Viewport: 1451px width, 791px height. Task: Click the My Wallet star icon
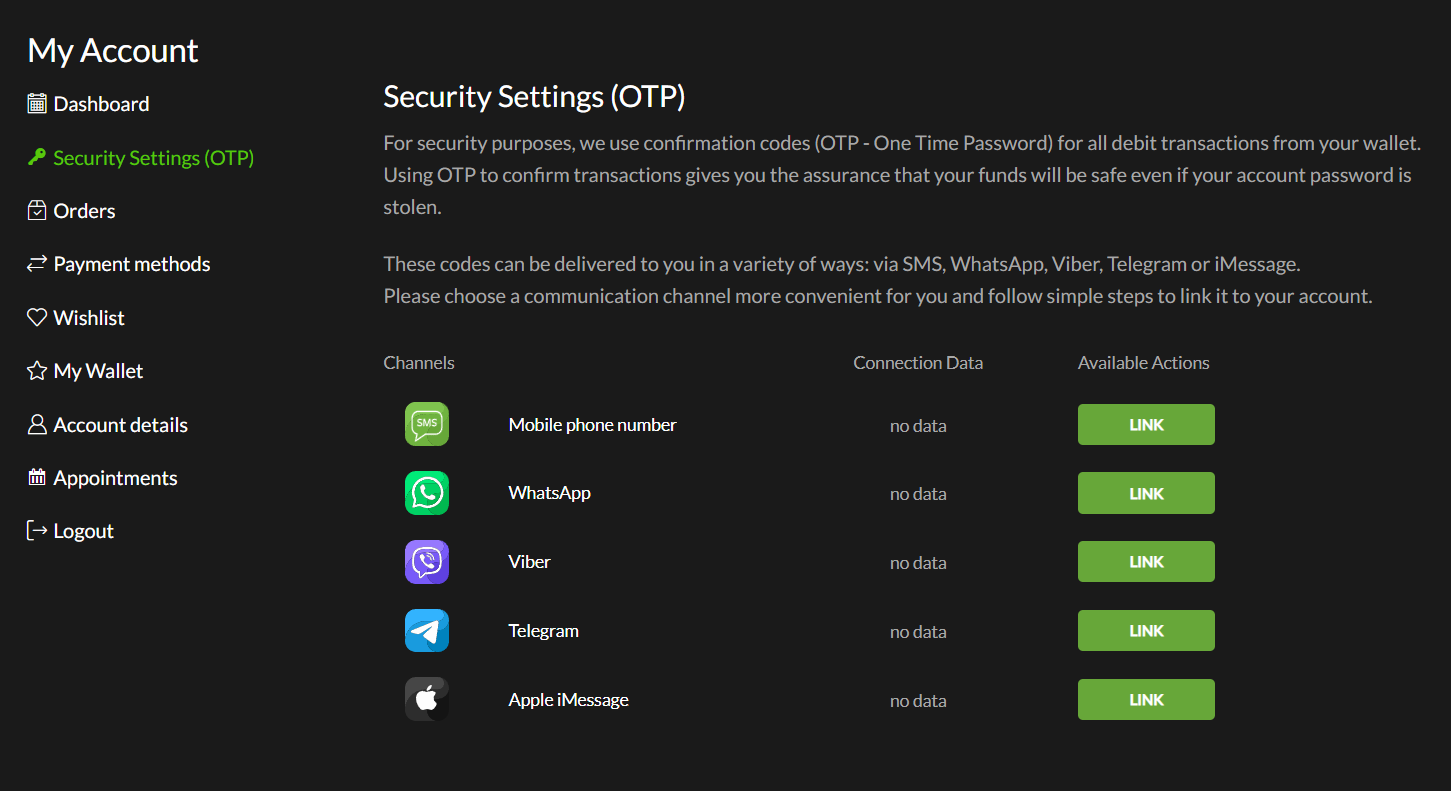[37, 371]
